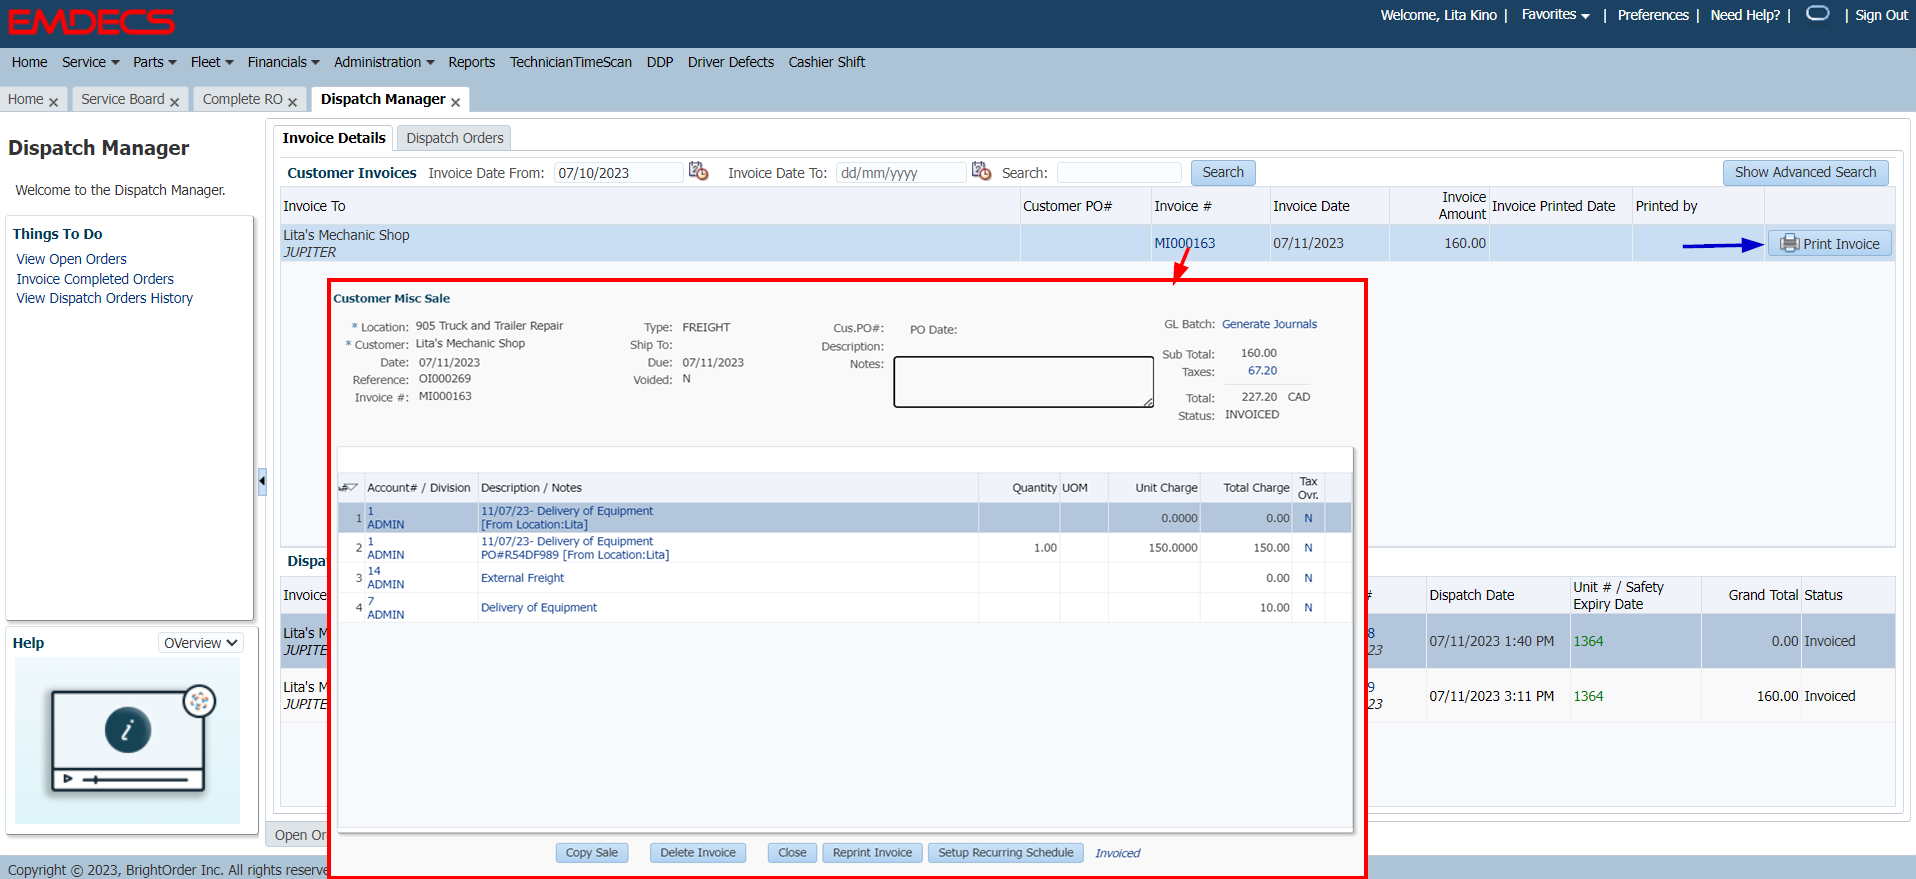Open the Invoice Date From calendar picker
The width and height of the screenshot is (1916, 879).
(698, 172)
